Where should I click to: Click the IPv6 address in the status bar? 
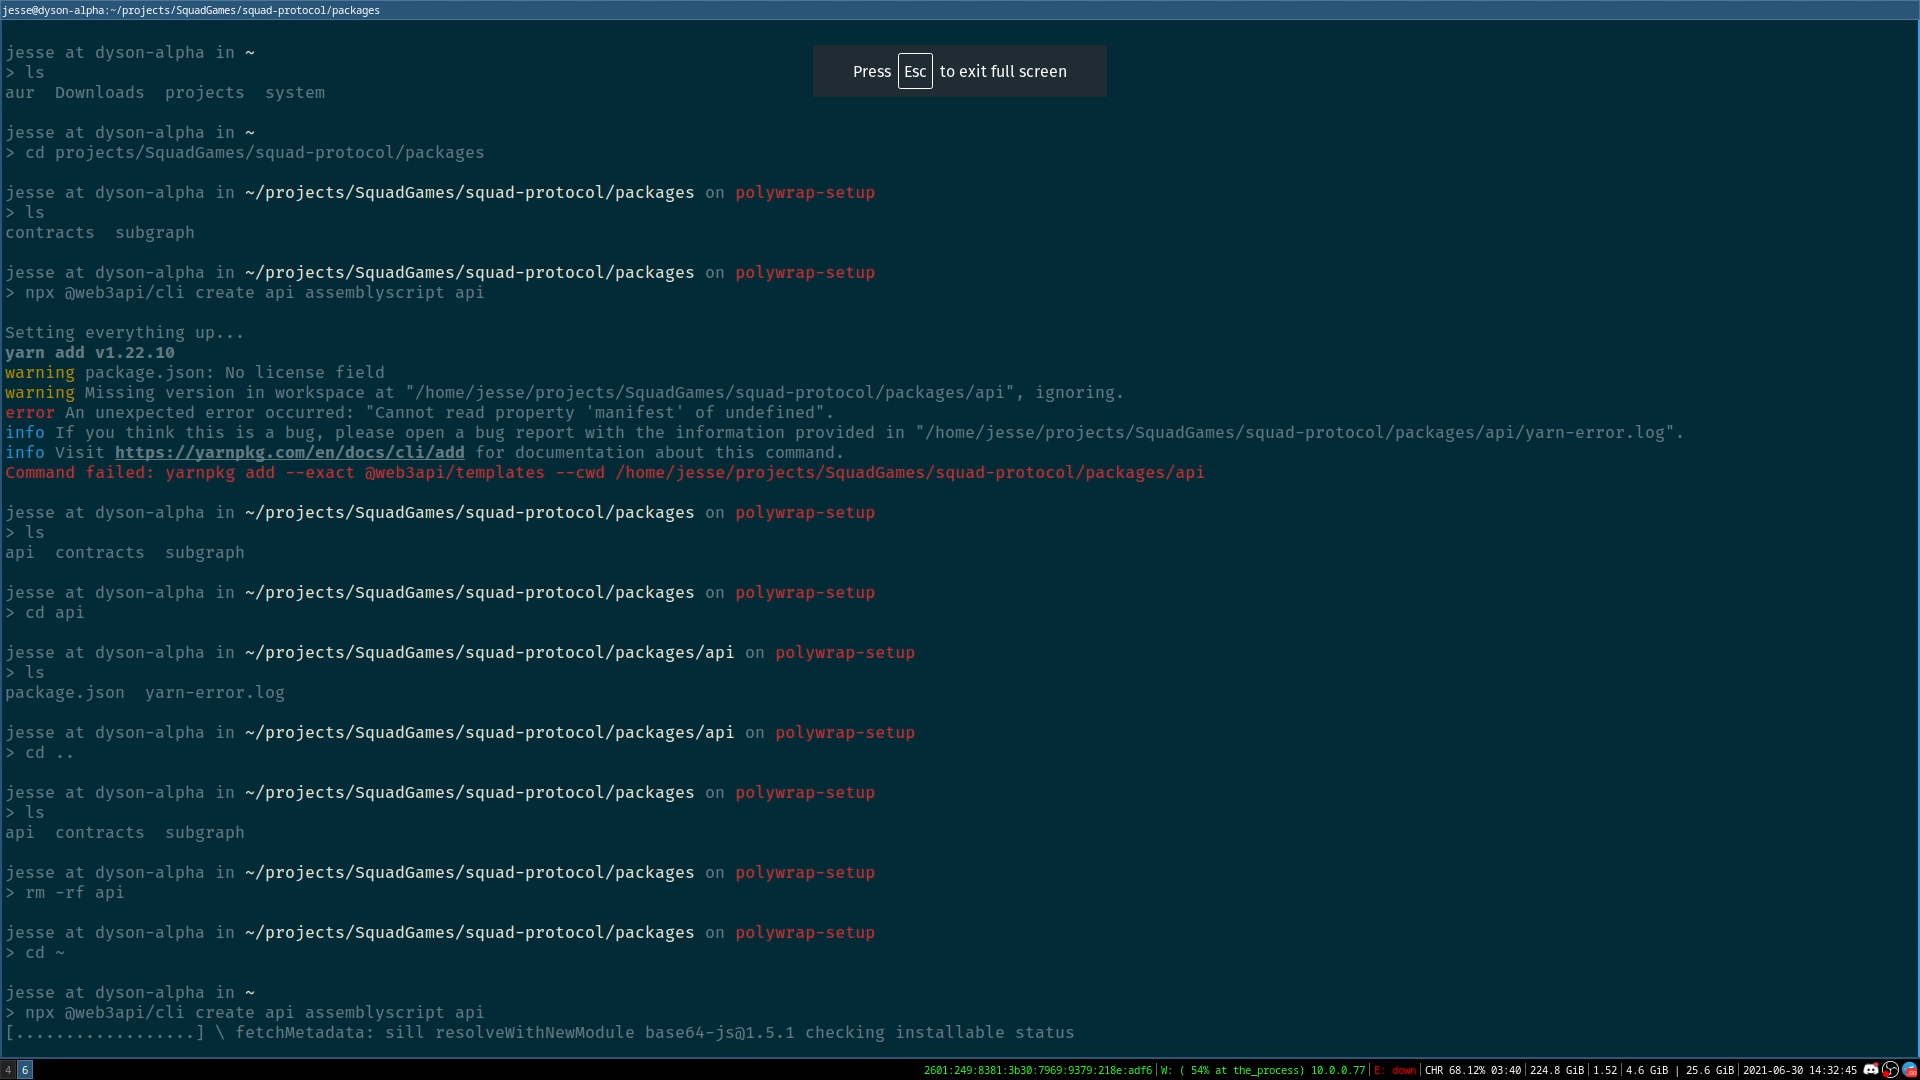1040,1070
